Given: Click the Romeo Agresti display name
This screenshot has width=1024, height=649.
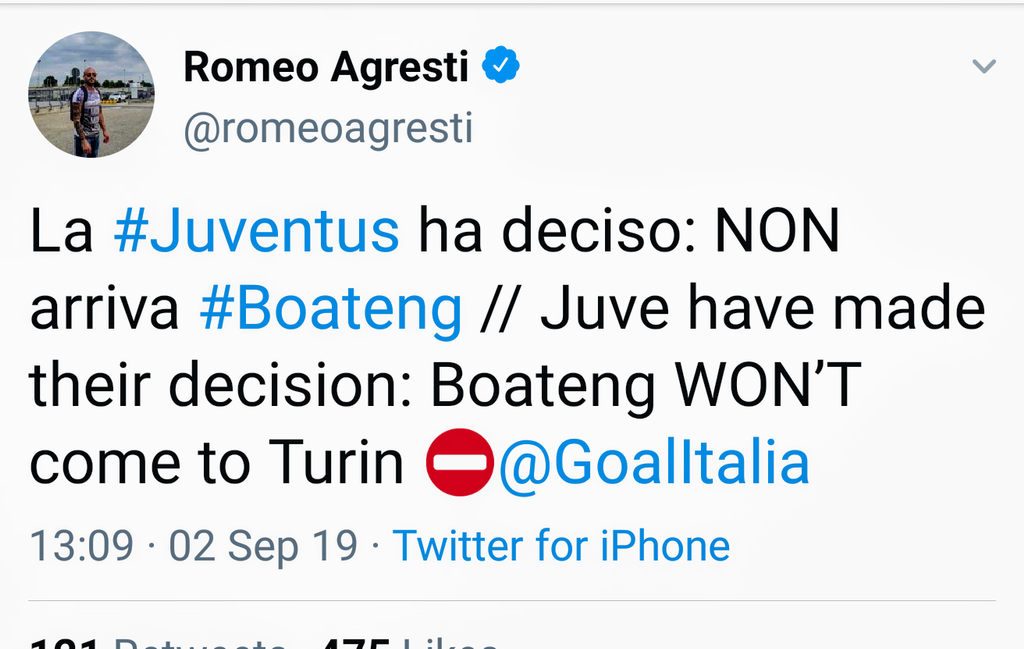Looking at the screenshot, I should [x=326, y=67].
